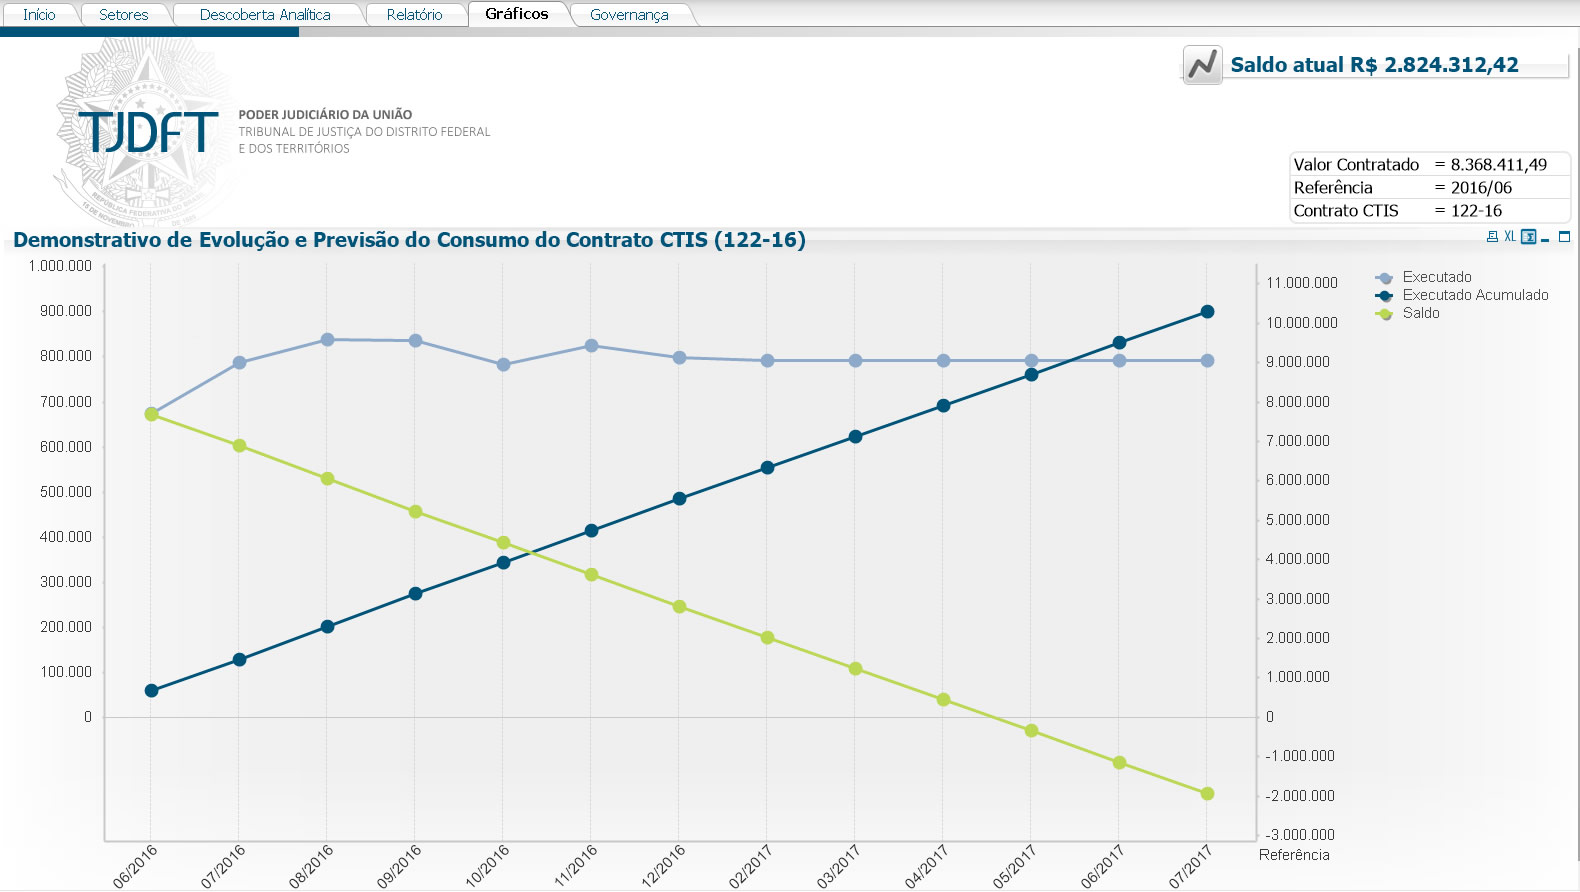Click the 06/2016 axis label
This screenshot has width=1580, height=892.
click(135, 866)
